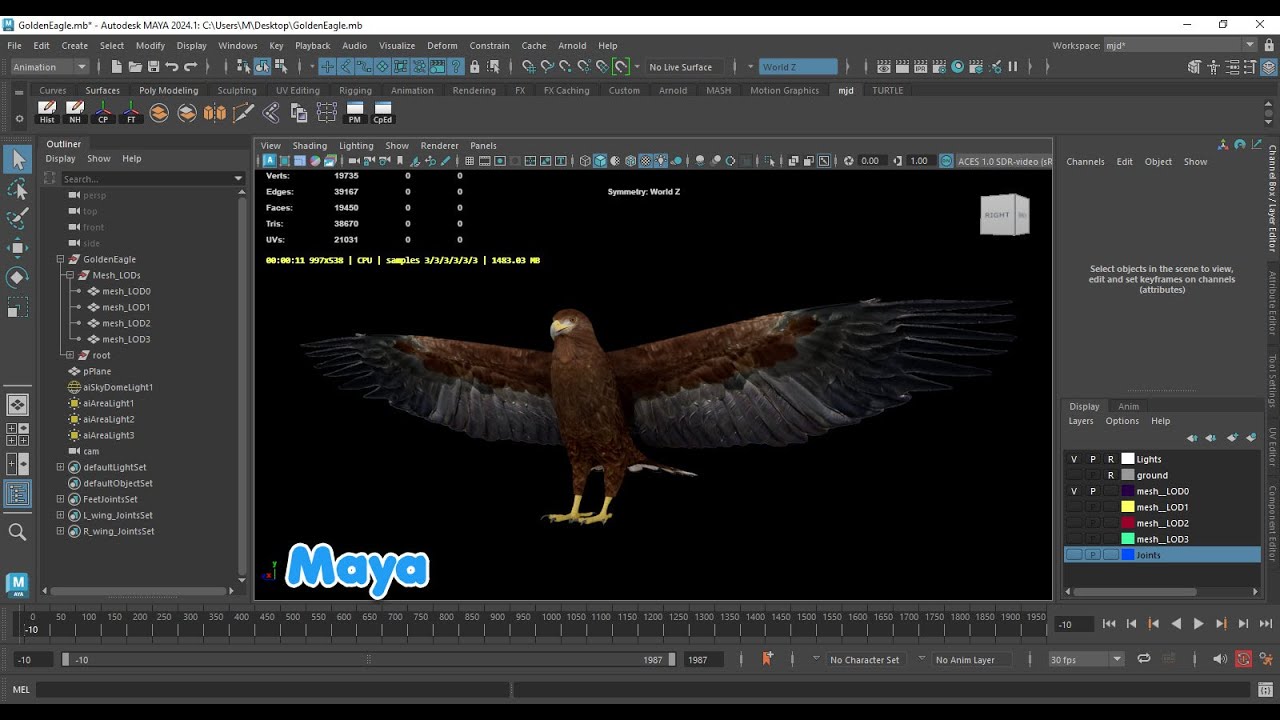The width and height of the screenshot is (1280, 720).
Task: Click the save scene icon
Action: point(153,67)
